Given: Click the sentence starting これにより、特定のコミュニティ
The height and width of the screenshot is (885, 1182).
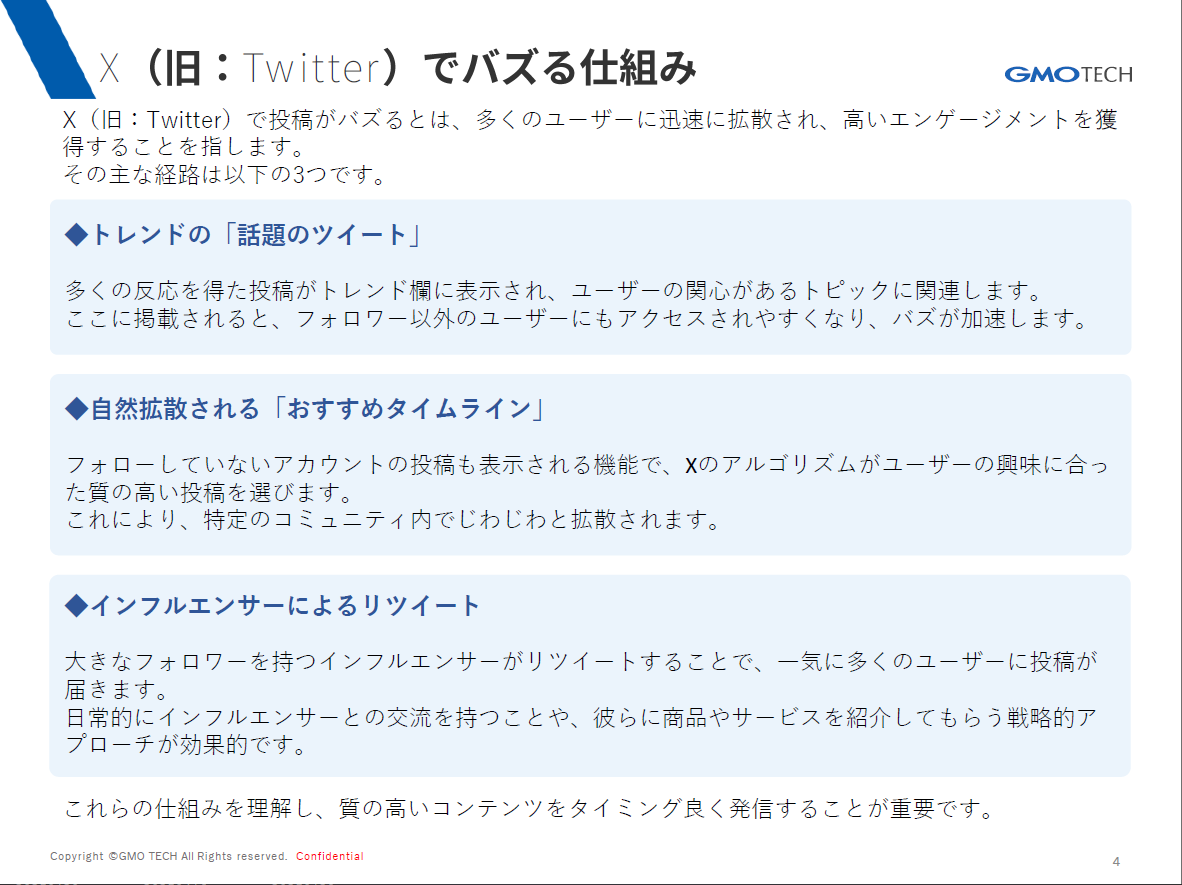Looking at the screenshot, I should [x=394, y=519].
